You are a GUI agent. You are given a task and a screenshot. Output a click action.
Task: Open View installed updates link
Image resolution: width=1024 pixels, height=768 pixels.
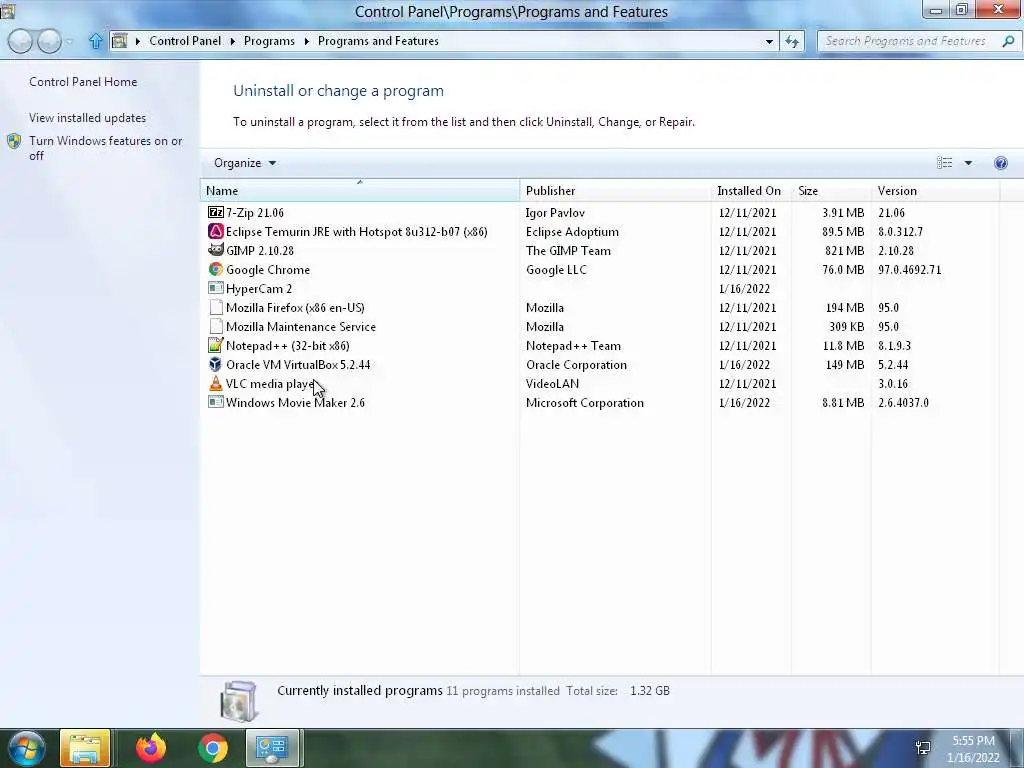pyautogui.click(x=88, y=118)
